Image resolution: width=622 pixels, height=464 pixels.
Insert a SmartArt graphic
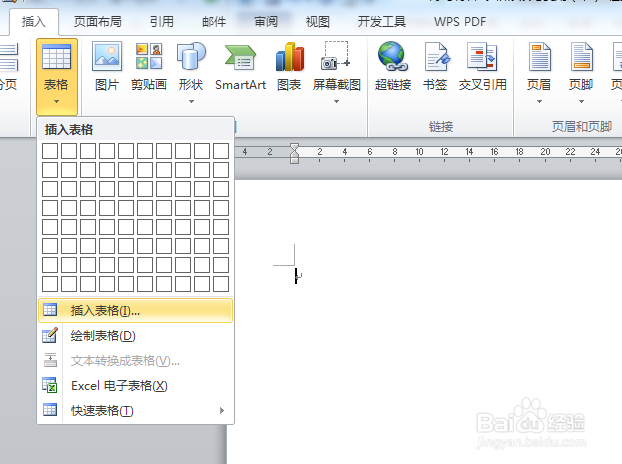point(240,58)
